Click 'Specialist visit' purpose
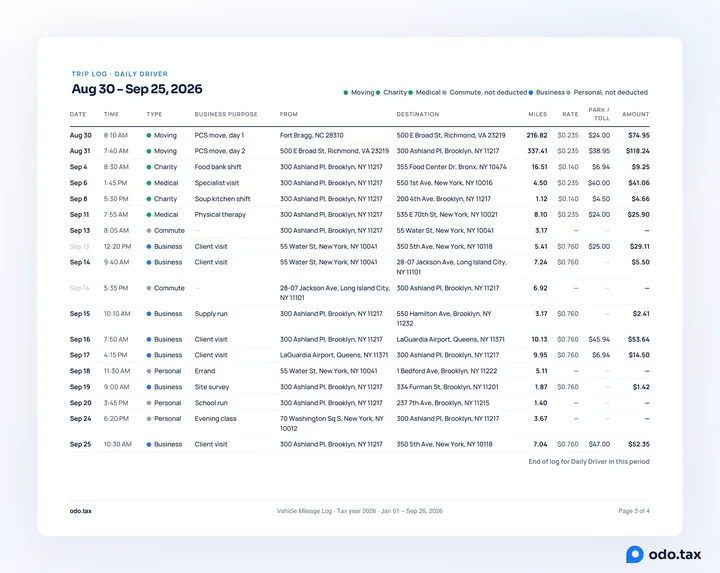 (217, 183)
